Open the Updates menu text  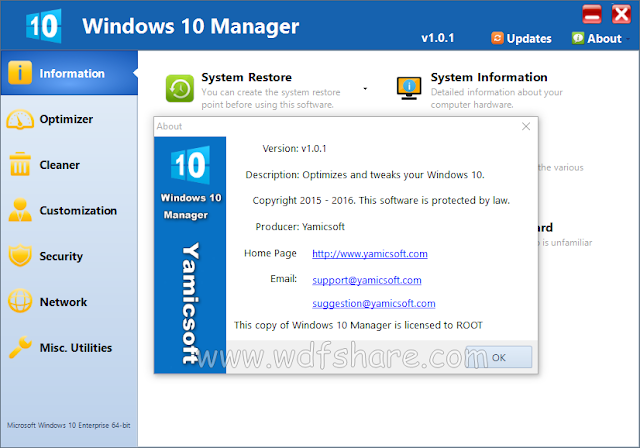tap(529, 39)
